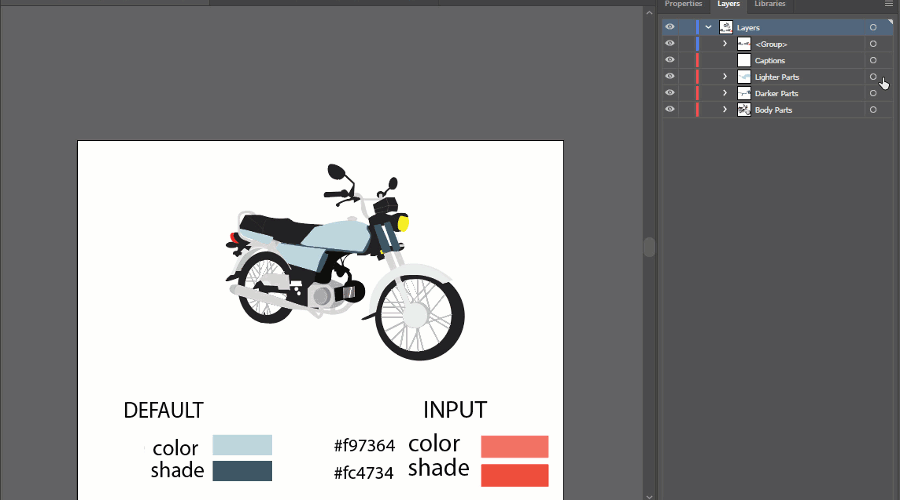This screenshot has height=500, width=900.
Task: Select the <Group> layer name
Action: [x=771, y=44]
